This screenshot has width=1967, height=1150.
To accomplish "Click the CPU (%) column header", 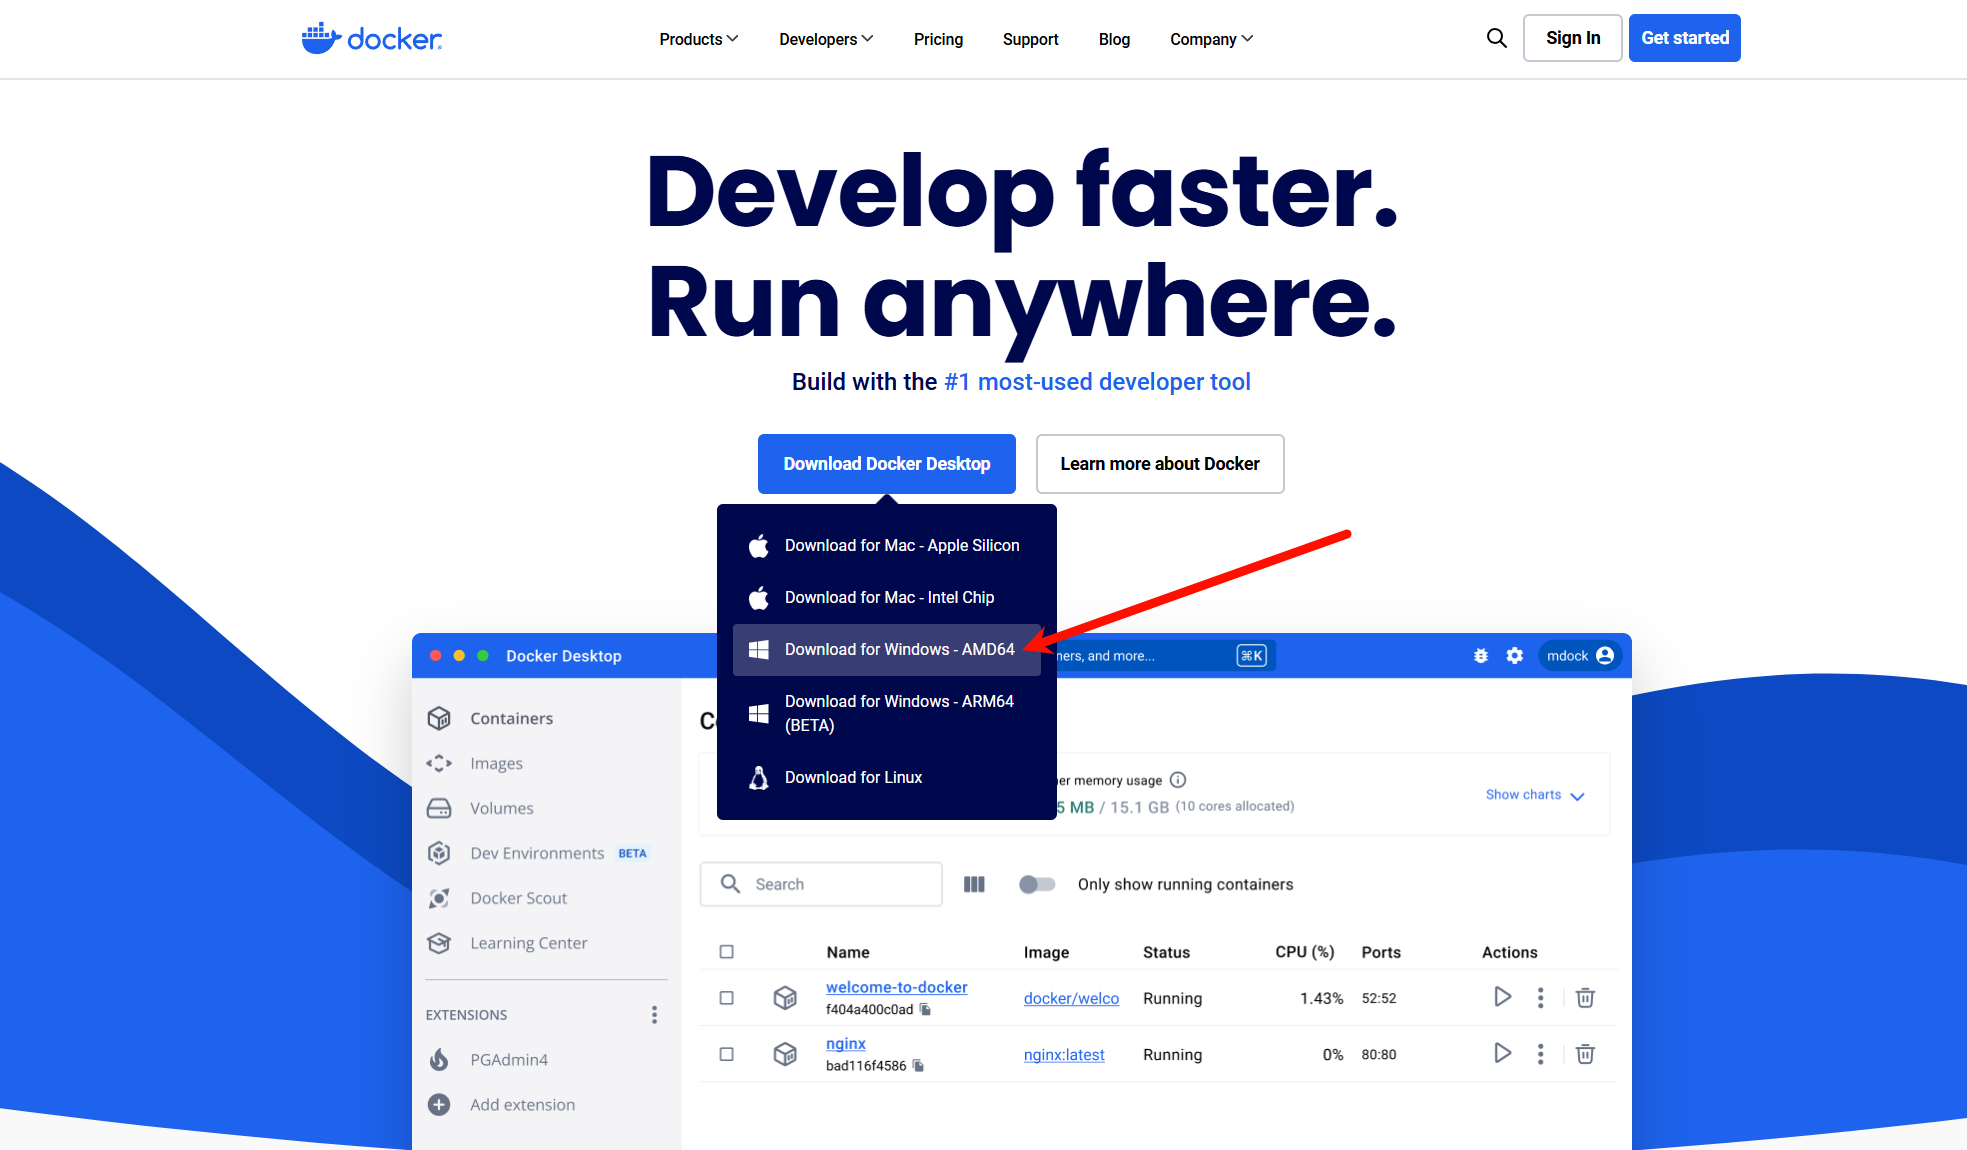I will click(x=1304, y=952).
